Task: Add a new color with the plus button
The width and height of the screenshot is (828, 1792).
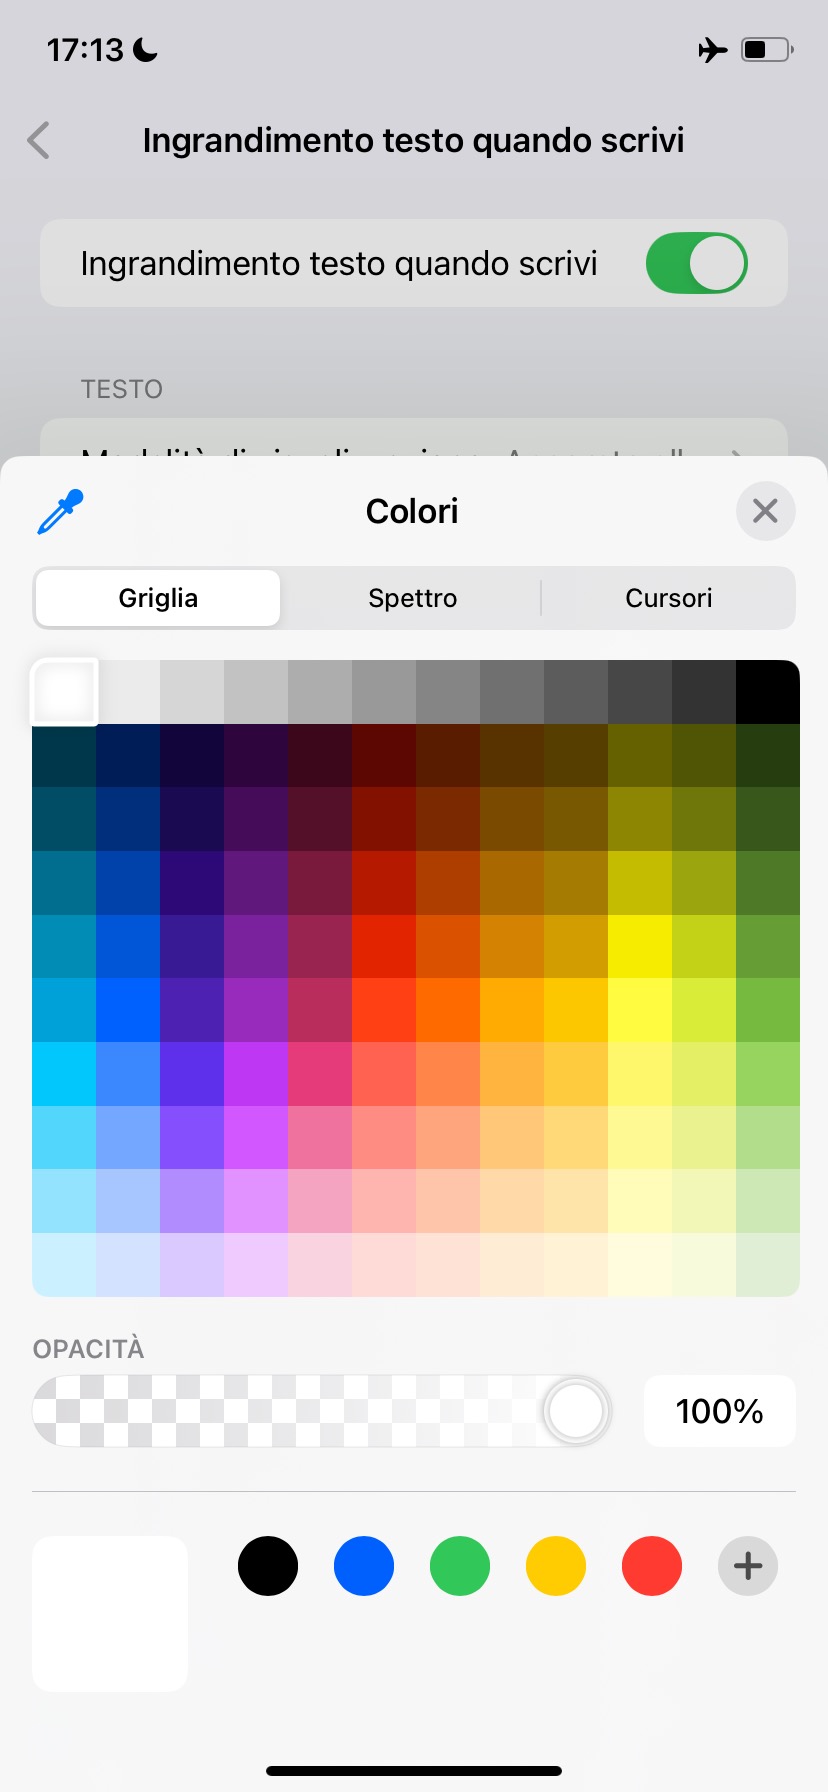Action: (747, 1566)
